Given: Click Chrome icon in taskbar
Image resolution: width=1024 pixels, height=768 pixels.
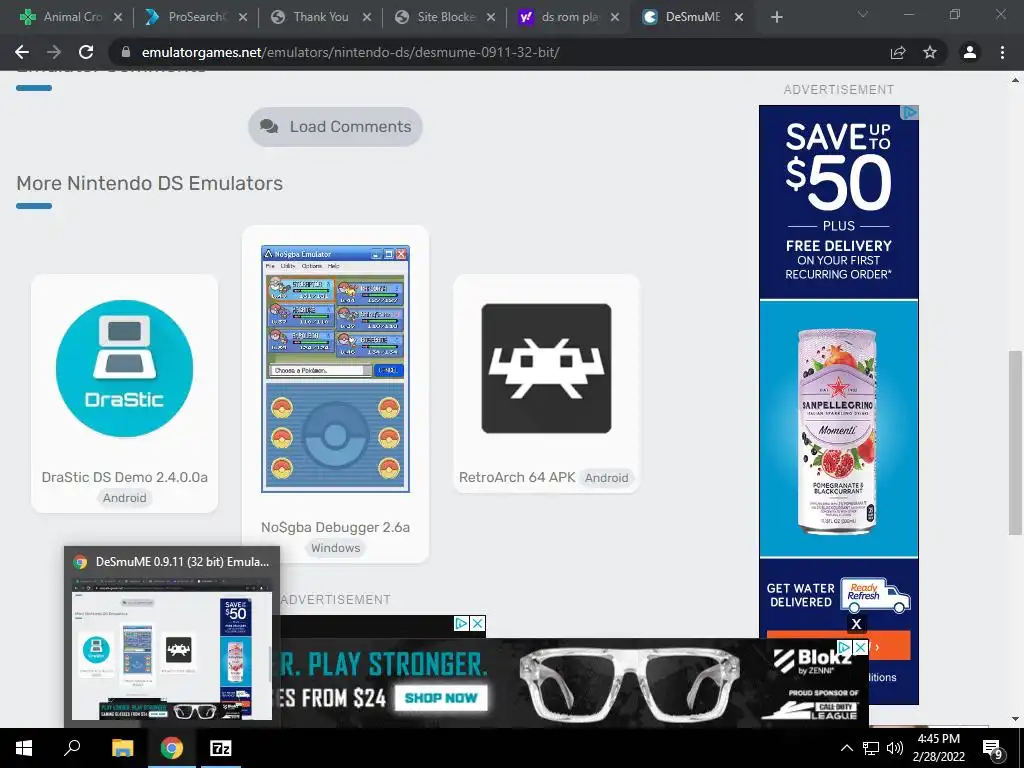Looking at the screenshot, I should tap(172, 748).
